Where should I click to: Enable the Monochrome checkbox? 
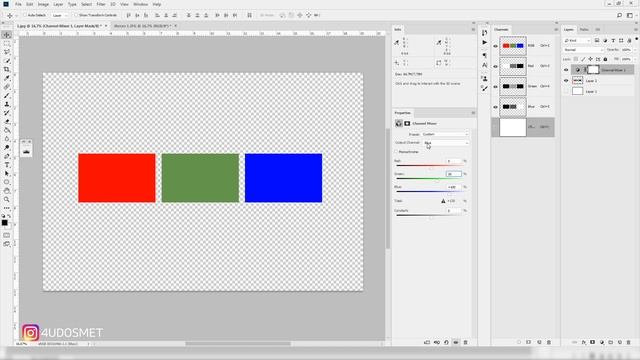(396, 152)
